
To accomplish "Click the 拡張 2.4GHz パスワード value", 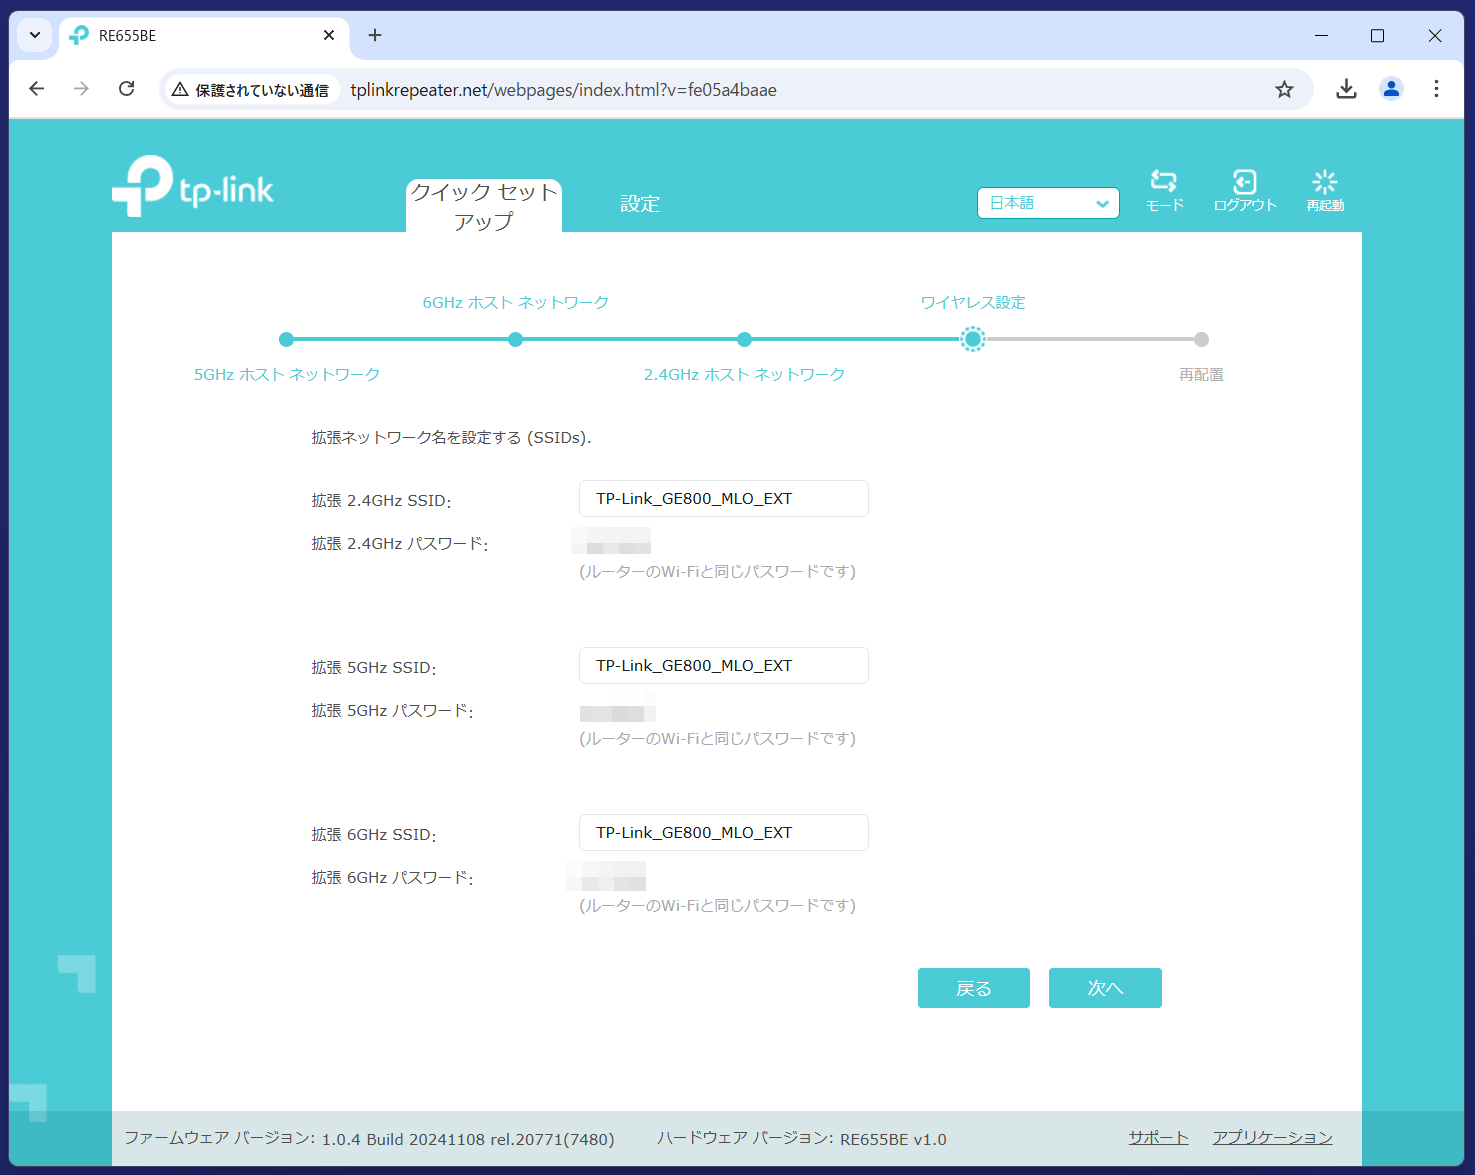I will (611, 541).
